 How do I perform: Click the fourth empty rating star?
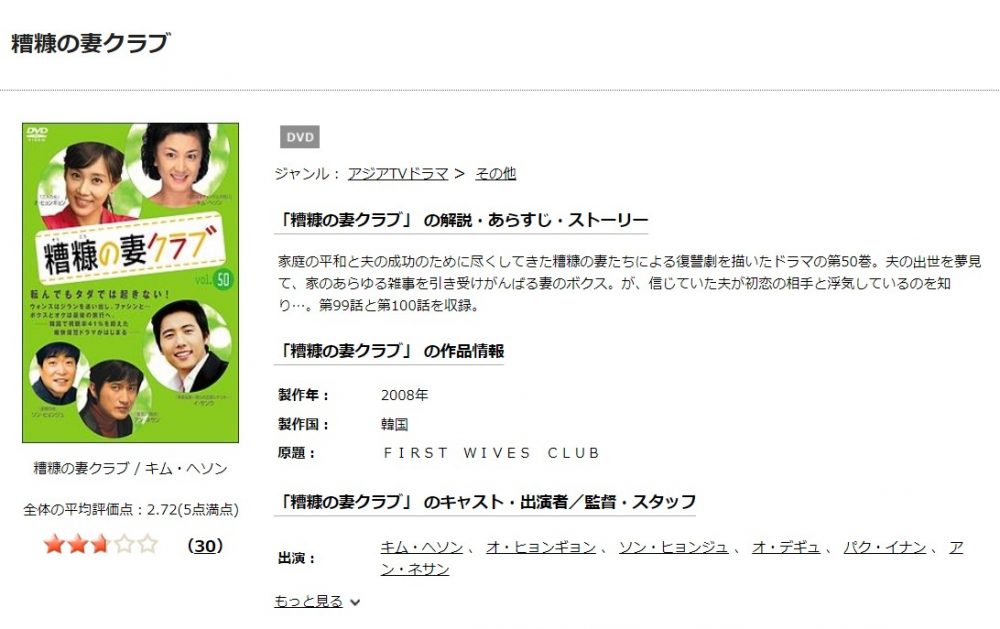point(124,545)
